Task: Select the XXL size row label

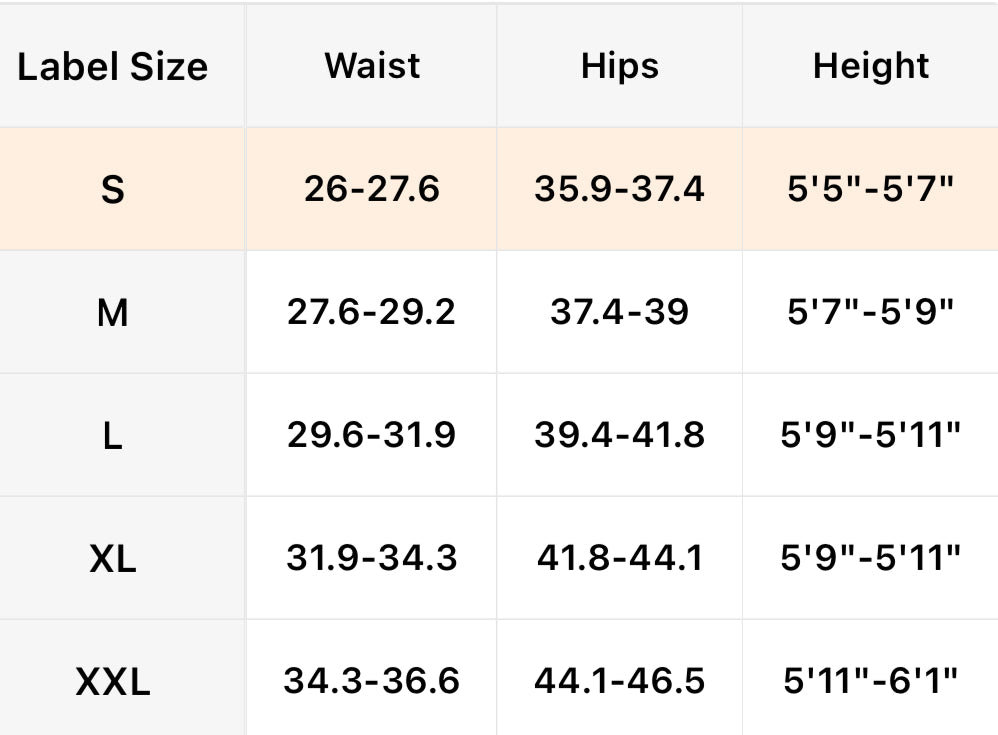Action: pos(113,682)
